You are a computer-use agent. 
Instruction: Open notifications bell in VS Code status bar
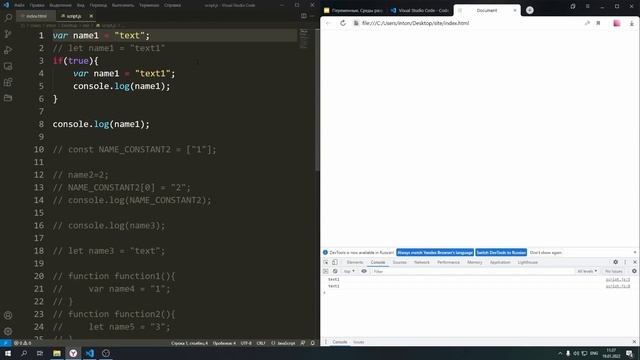[313, 343]
